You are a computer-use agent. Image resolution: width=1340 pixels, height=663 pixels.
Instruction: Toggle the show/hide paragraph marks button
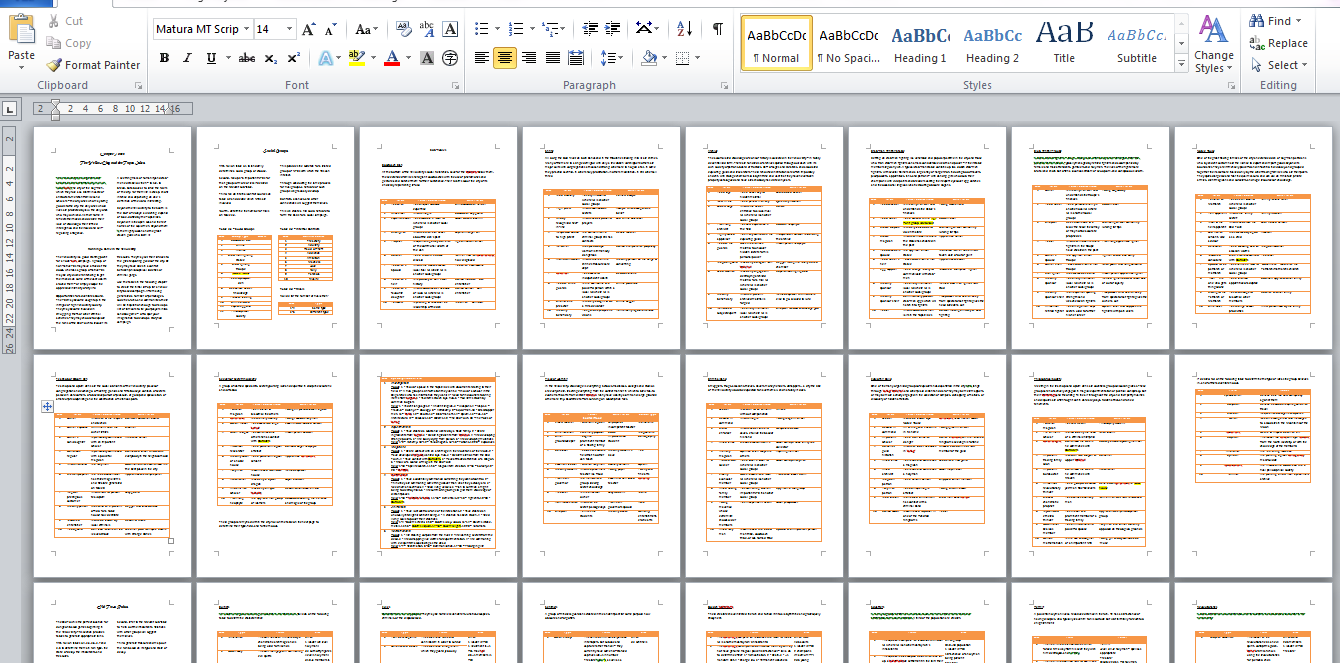[718, 29]
